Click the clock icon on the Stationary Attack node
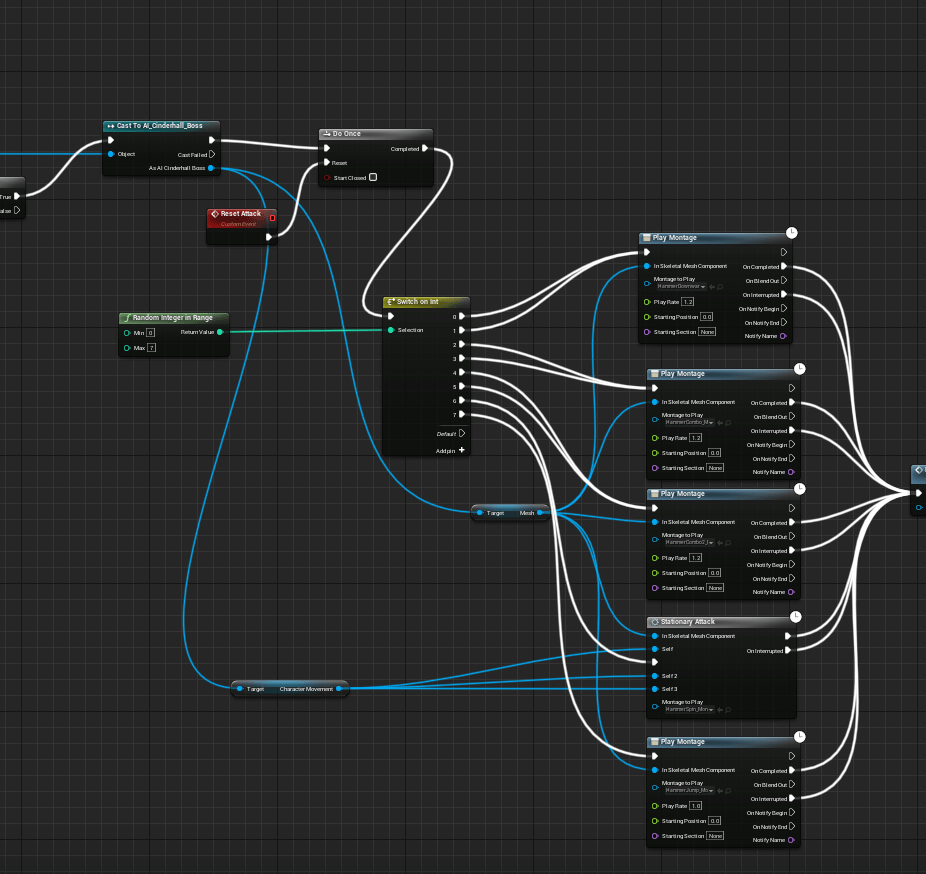 [795, 616]
